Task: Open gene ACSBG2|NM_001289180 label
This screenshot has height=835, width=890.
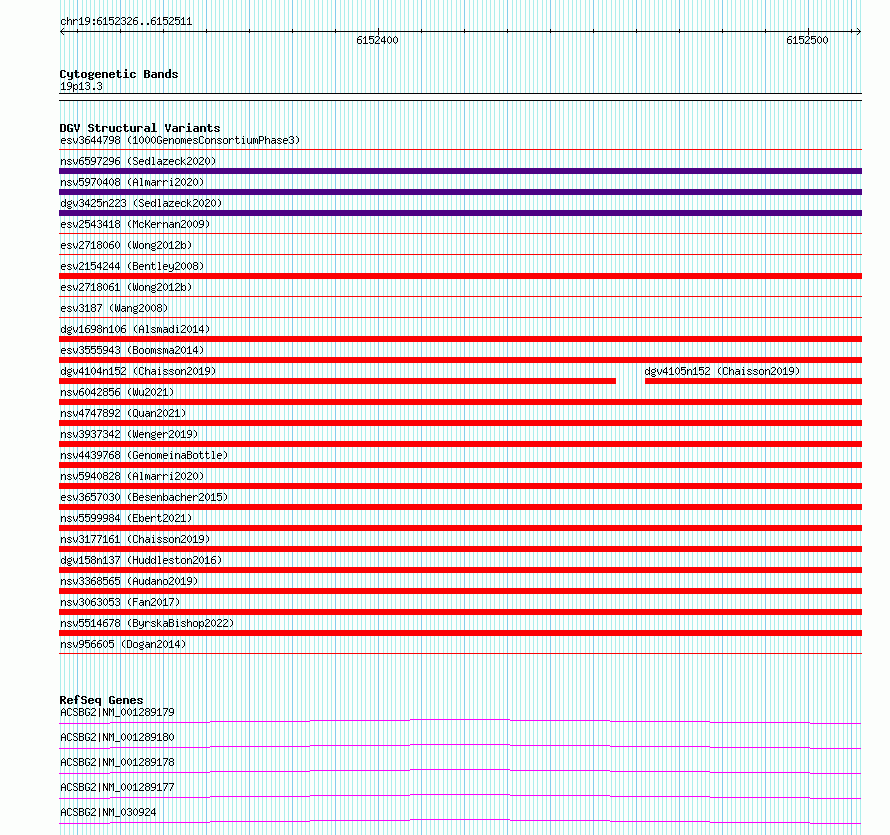Action: (x=117, y=737)
